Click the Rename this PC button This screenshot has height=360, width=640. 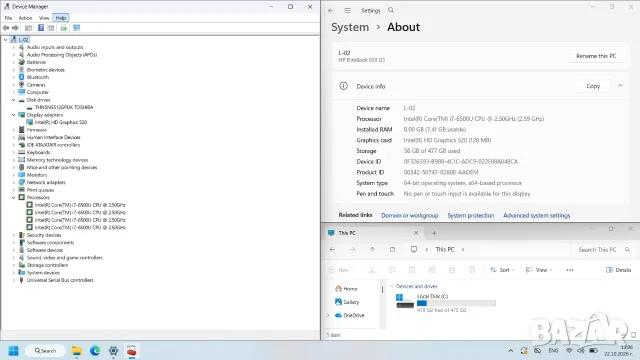coord(596,56)
